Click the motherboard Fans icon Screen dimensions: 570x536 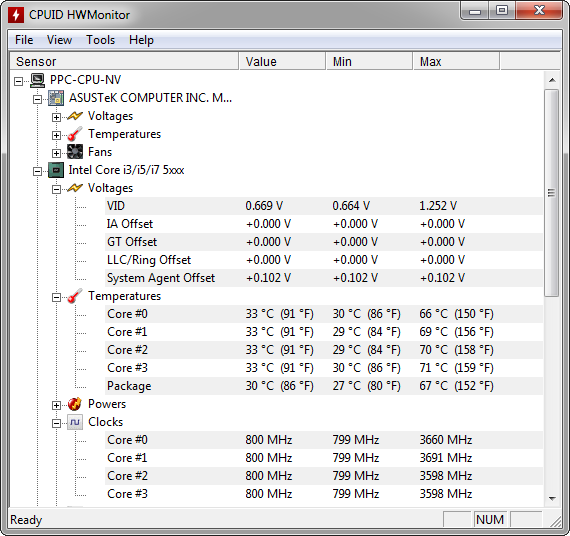pos(75,152)
